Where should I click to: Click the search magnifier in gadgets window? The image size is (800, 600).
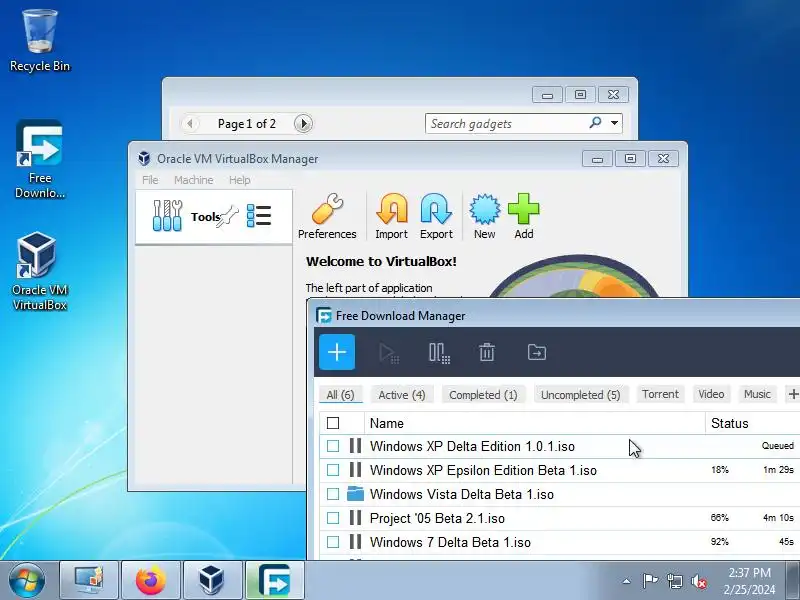click(595, 122)
